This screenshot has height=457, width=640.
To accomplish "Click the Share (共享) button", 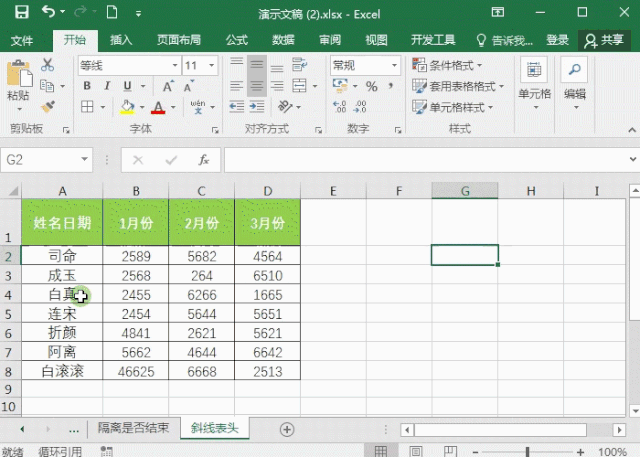I will pos(604,40).
